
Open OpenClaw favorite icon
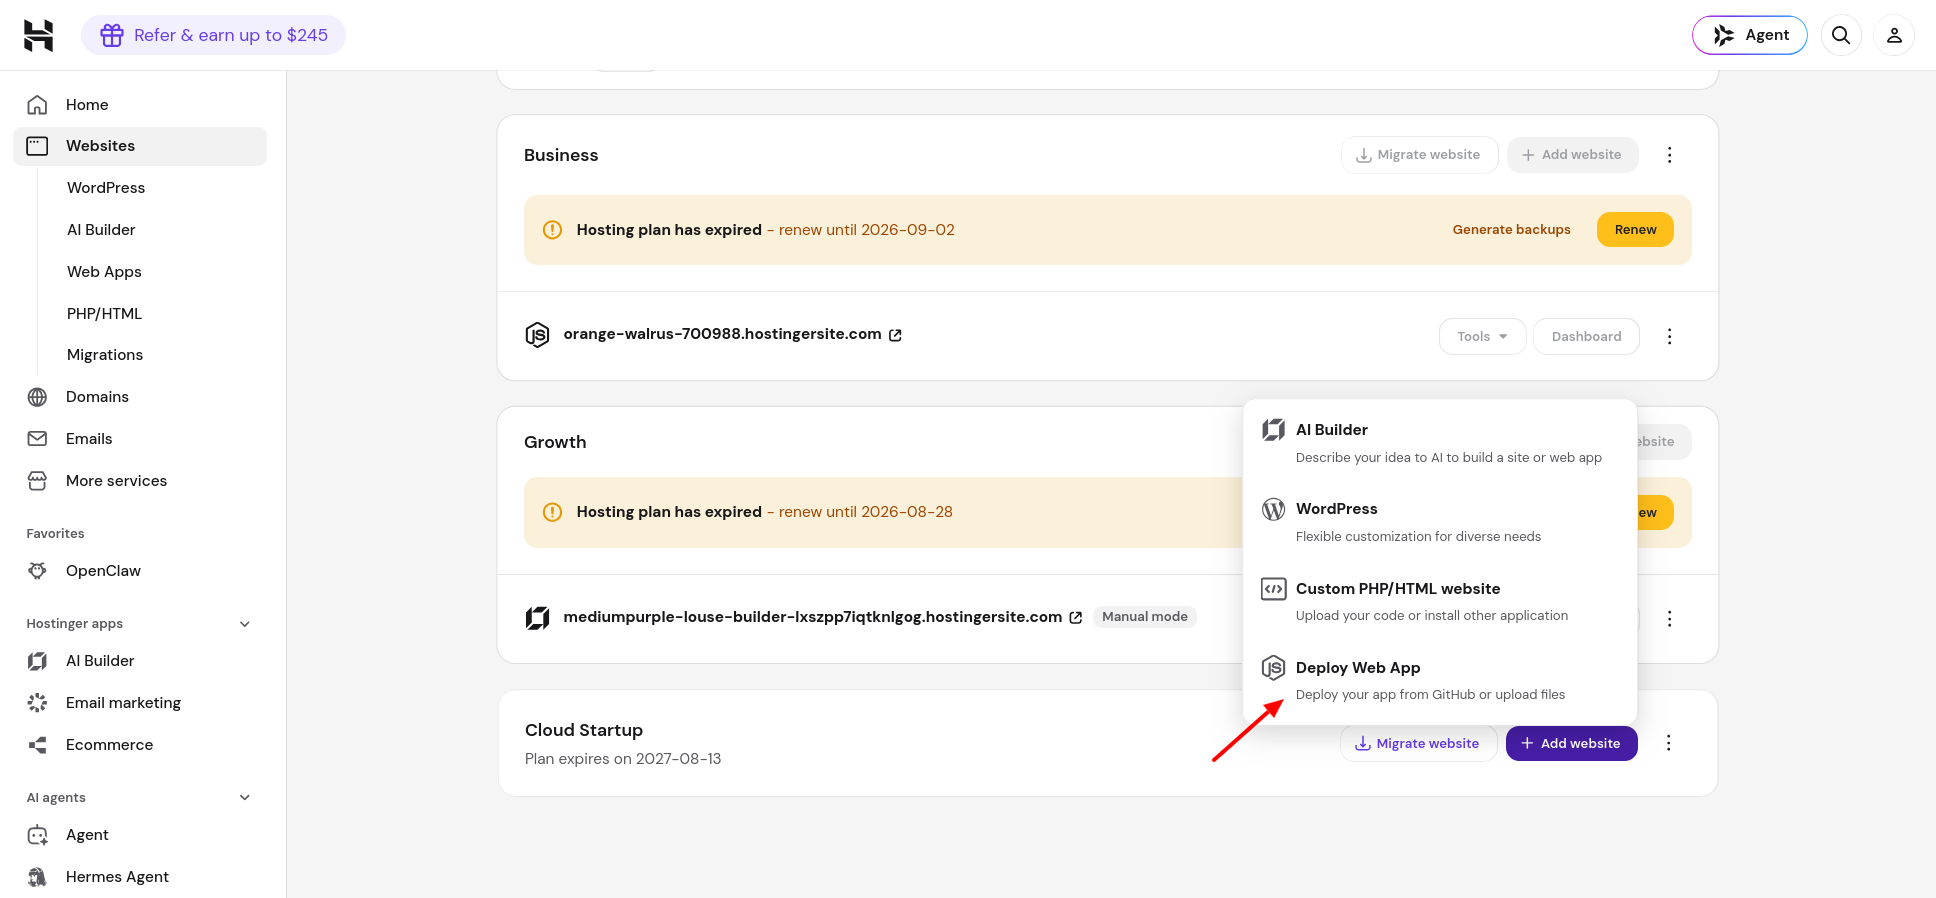point(37,571)
